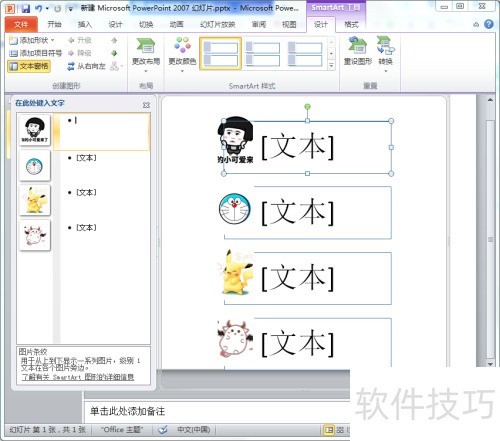Click the Doraemon image on the slide
This screenshot has height=441, width=500.
click(x=235, y=209)
